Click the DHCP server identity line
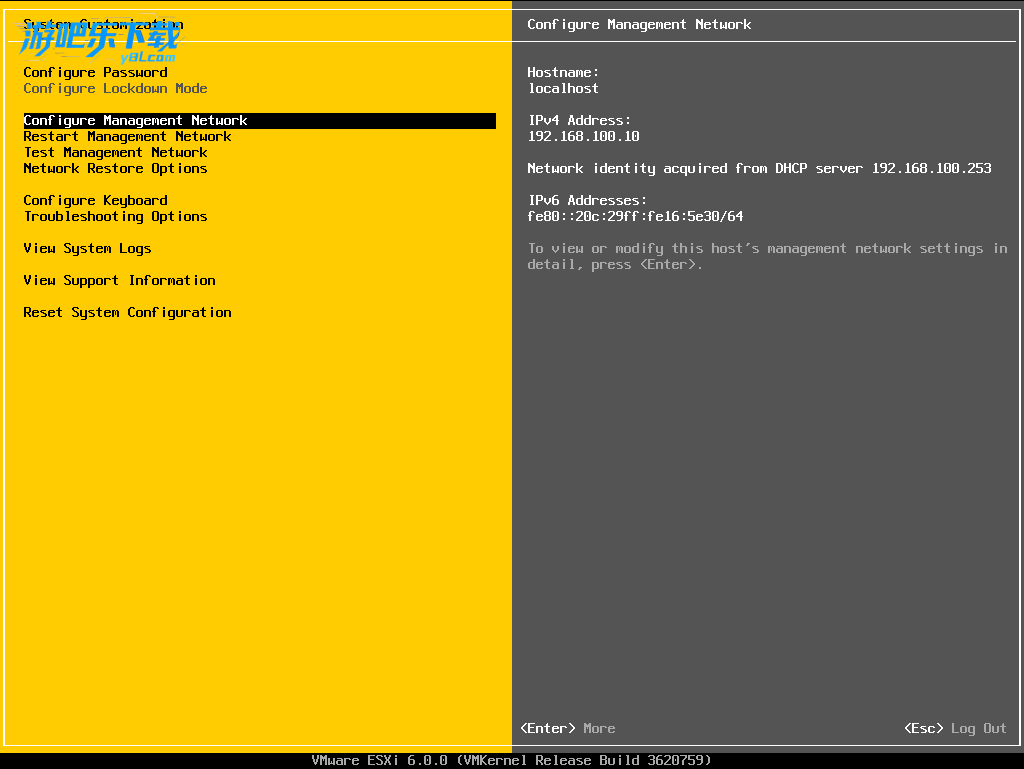The height and width of the screenshot is (769, 1024). pyautogui.click(x=759, y=168)
